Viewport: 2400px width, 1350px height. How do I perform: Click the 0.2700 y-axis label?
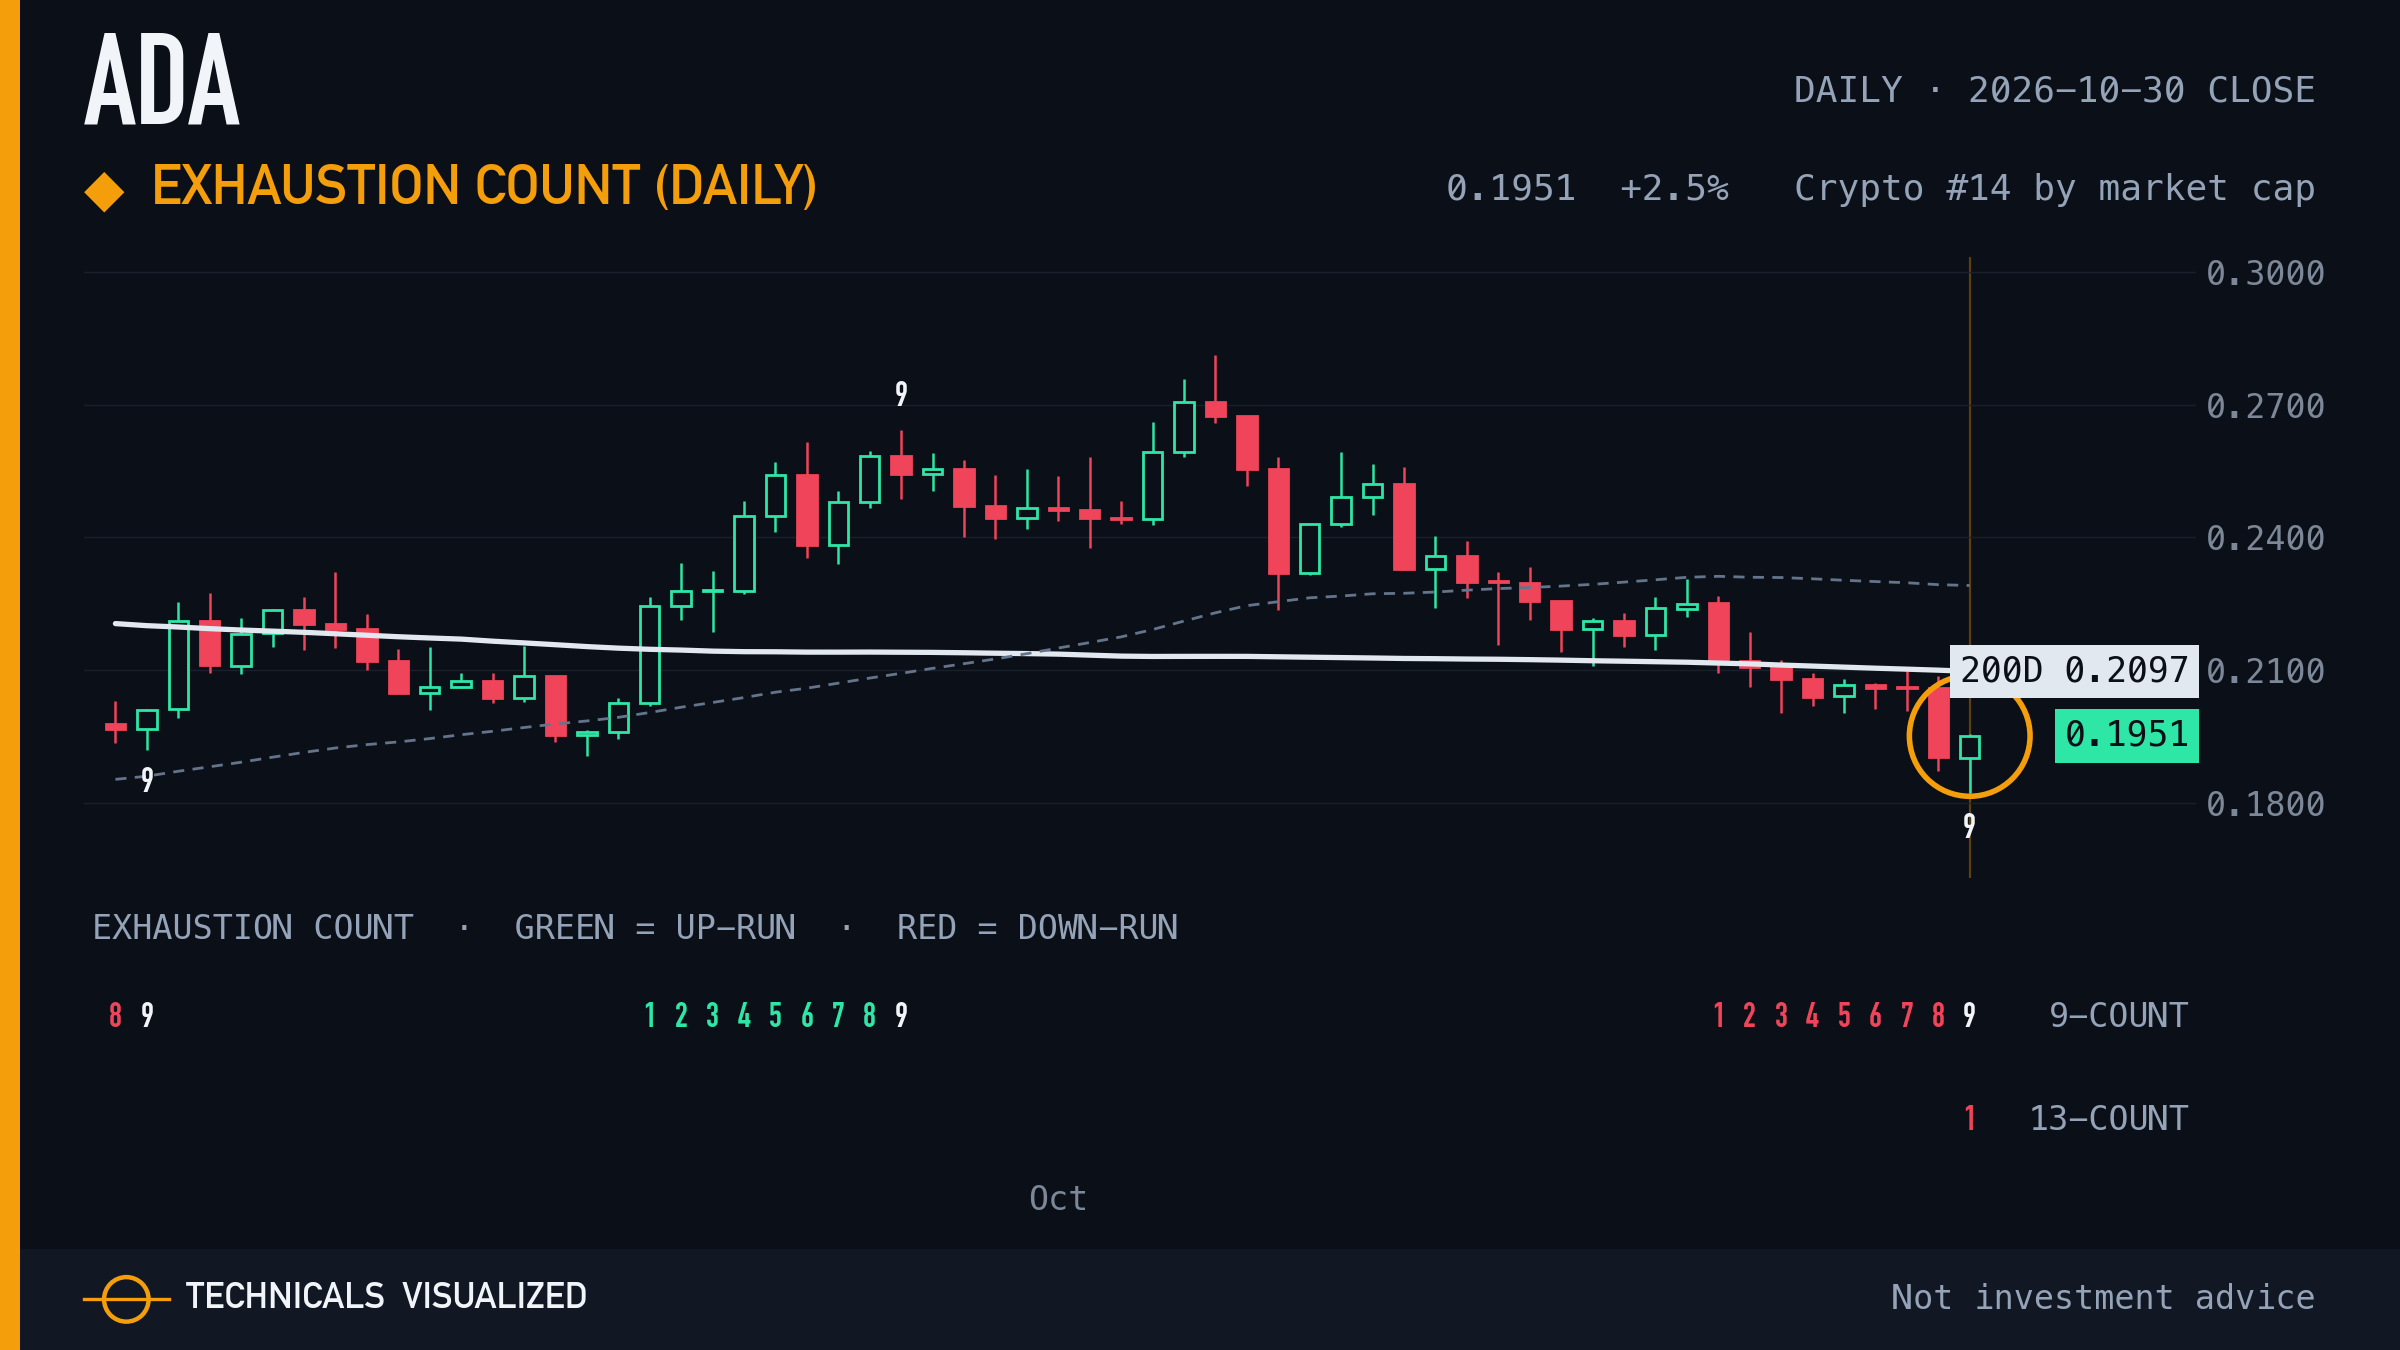2265,406
